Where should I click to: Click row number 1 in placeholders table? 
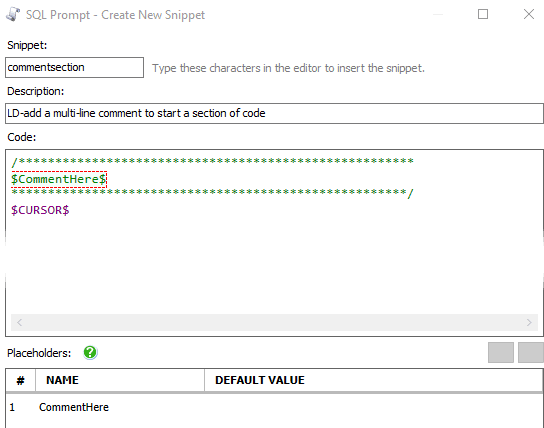(x=12, y=407)
